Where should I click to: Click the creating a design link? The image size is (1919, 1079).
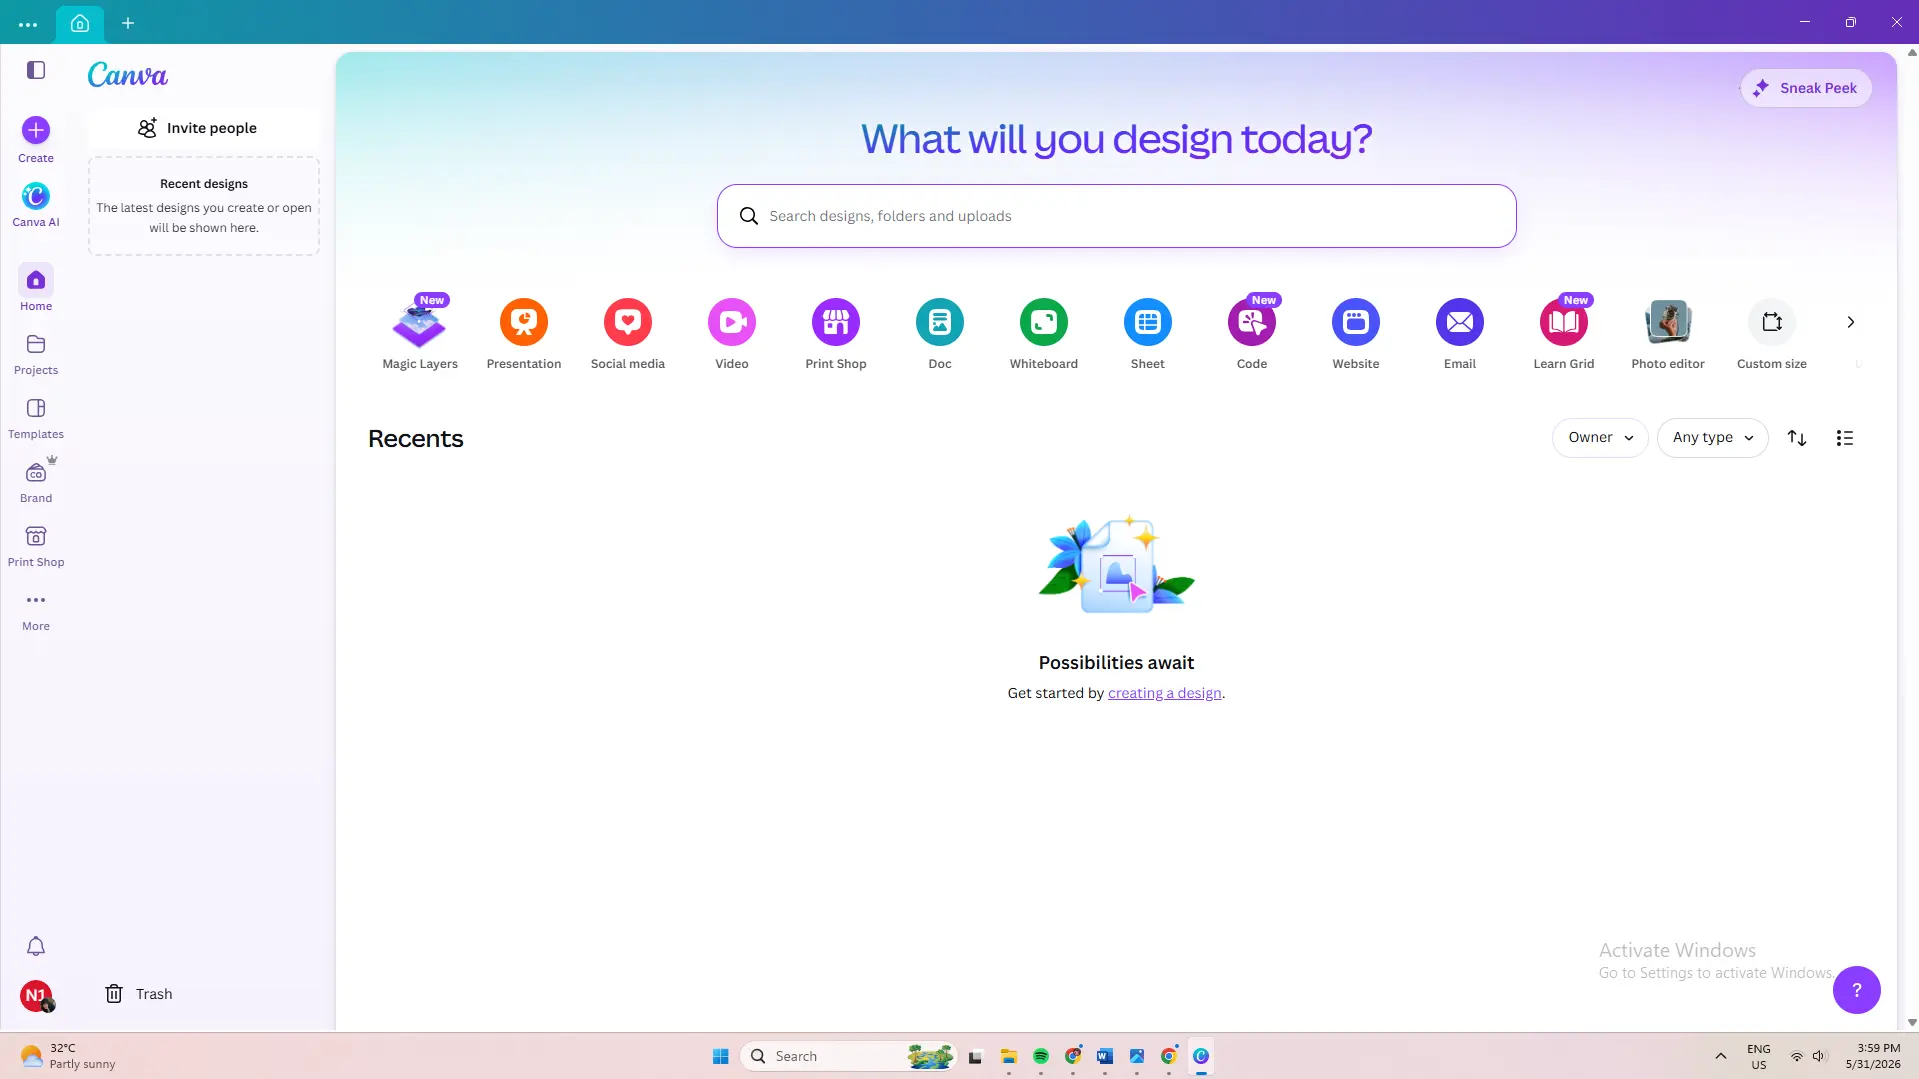pyautogui.click(x=1164, y=693)
